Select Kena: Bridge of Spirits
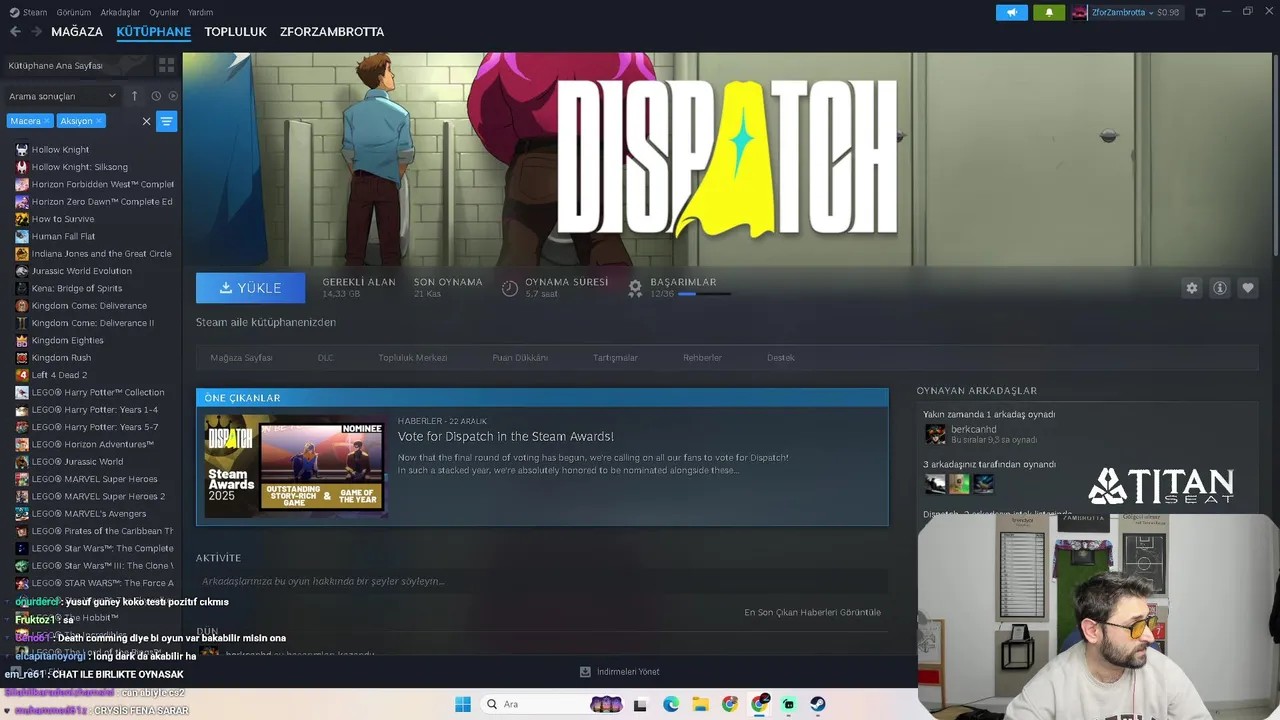The width and height of the screenshot is (1280, 720). coord(76,288)
